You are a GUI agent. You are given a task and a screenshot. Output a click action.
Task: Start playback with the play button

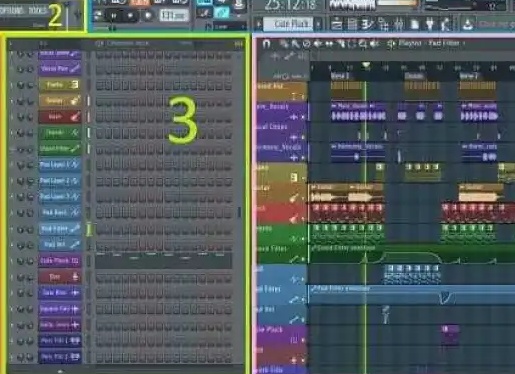tap(114, 16)
